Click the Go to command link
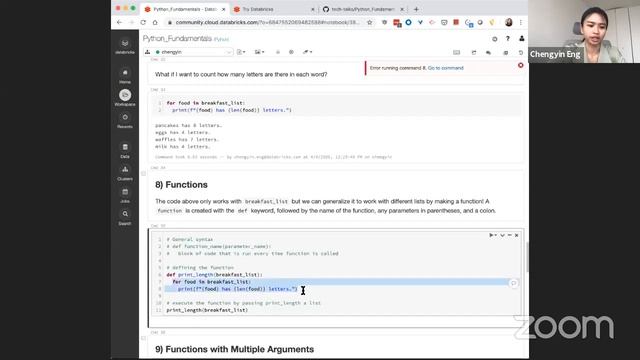Viewport: 640px width, 360px height. [x=445, y=68]
